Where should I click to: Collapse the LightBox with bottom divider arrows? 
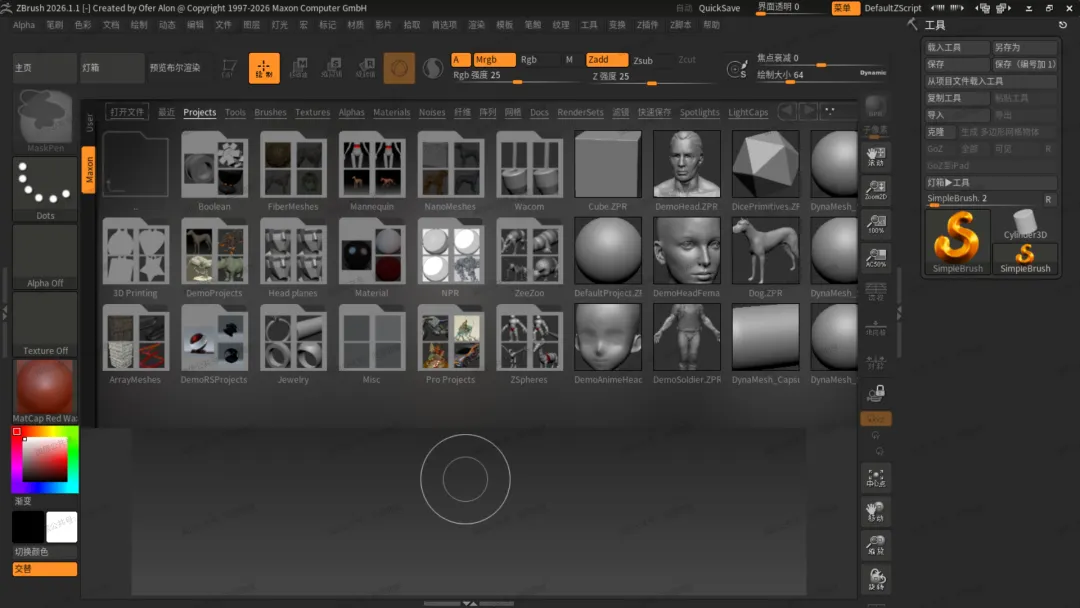coord(469,603)
